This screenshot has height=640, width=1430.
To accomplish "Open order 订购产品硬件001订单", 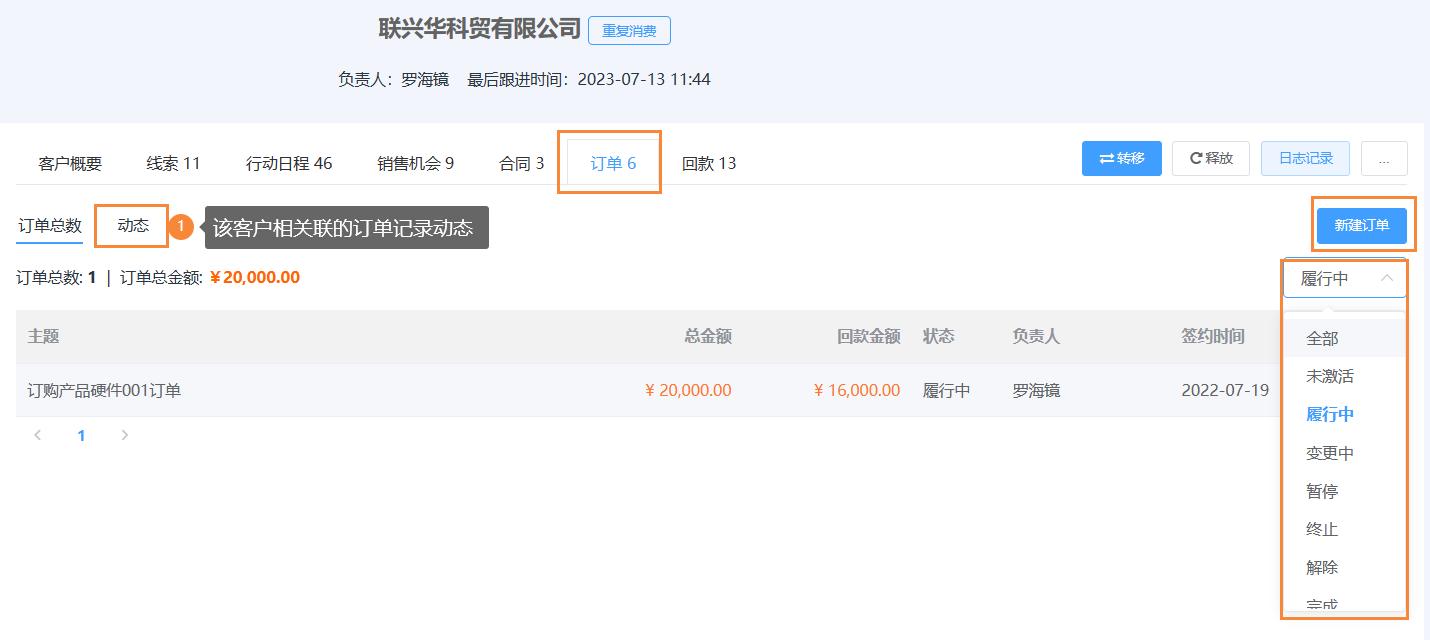I will tap(104, 390).
